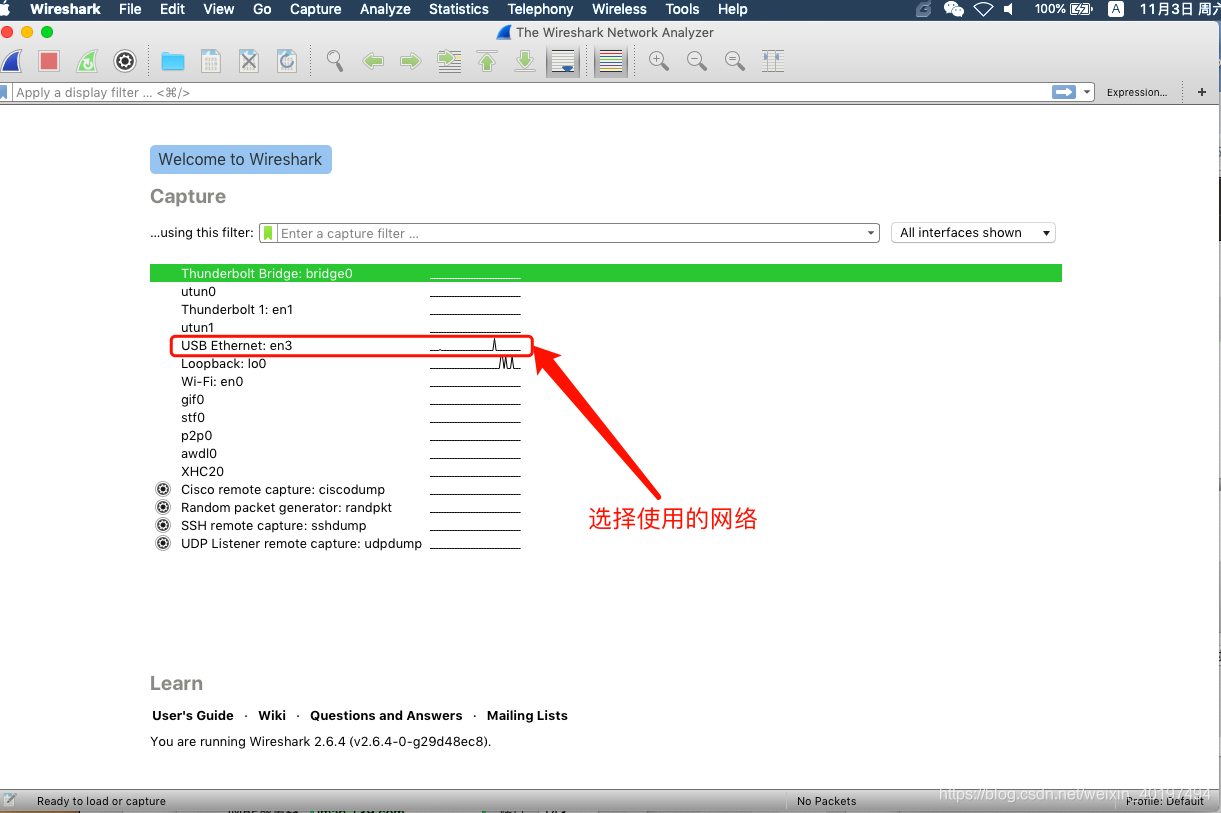Open the All interfaces shown dropdown
The width and height of the screenshot is (1221, 813).
[973, 233]
